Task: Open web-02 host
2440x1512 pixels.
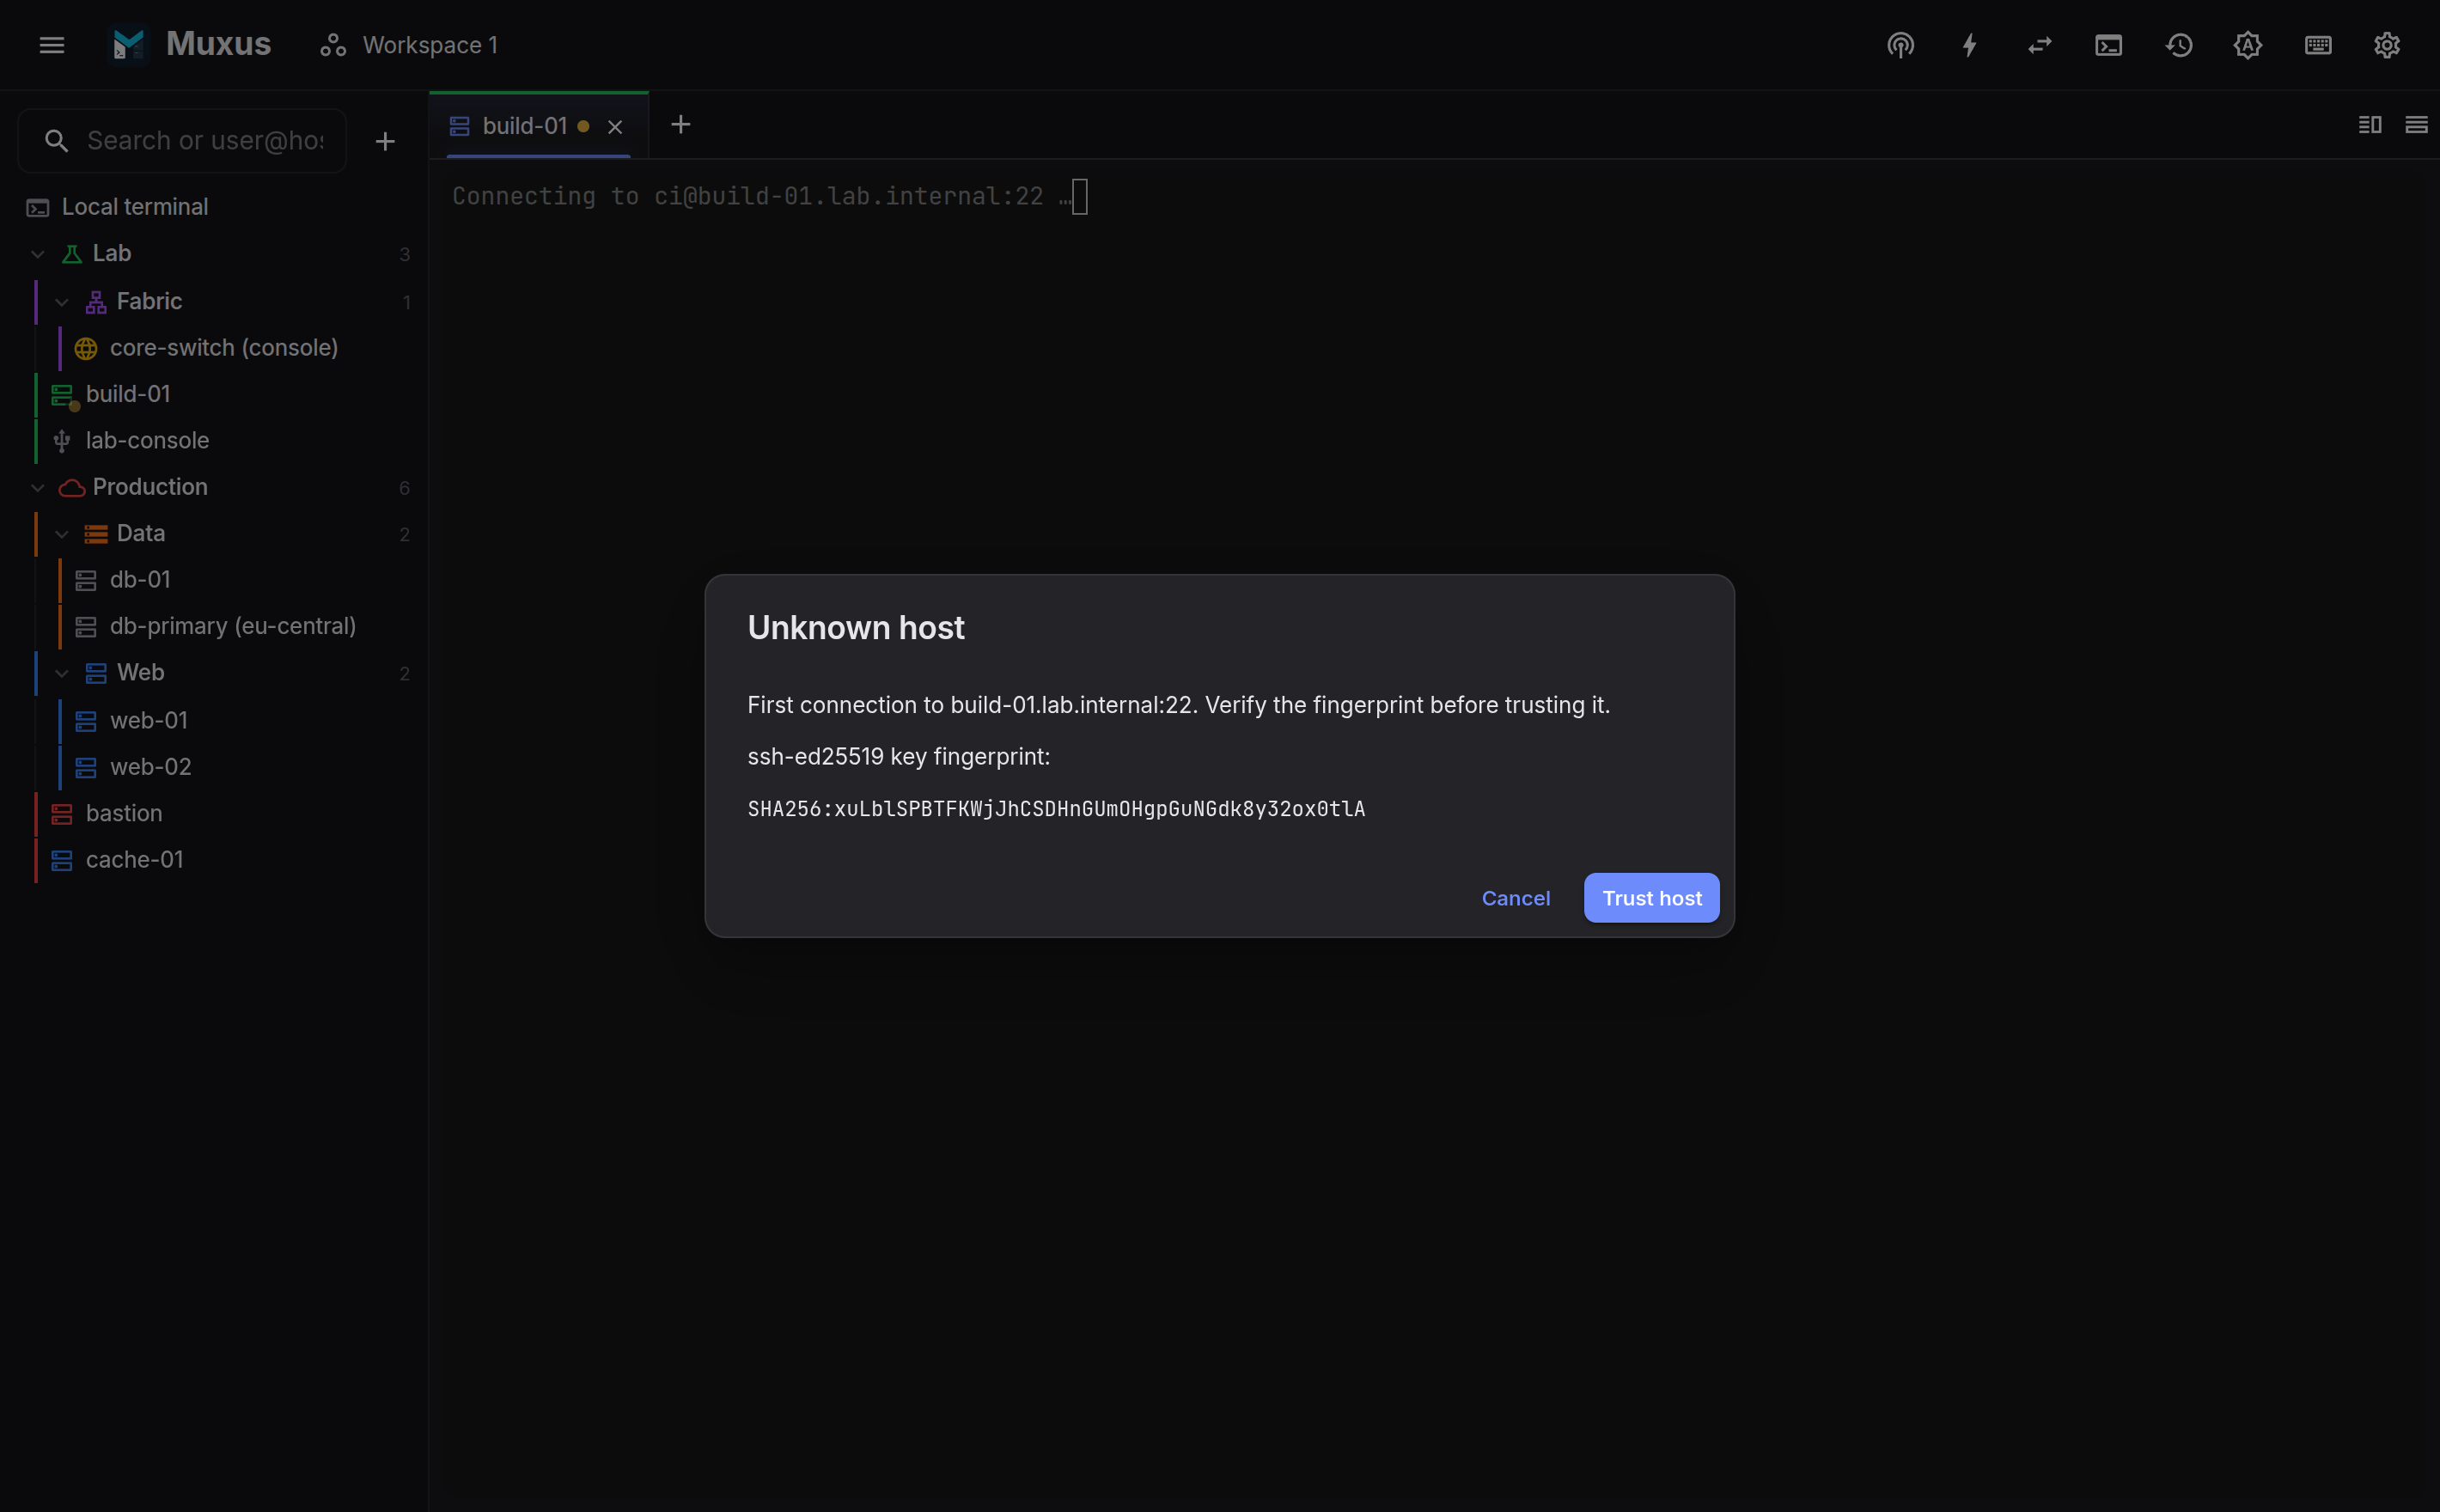Action: point(150,767)
